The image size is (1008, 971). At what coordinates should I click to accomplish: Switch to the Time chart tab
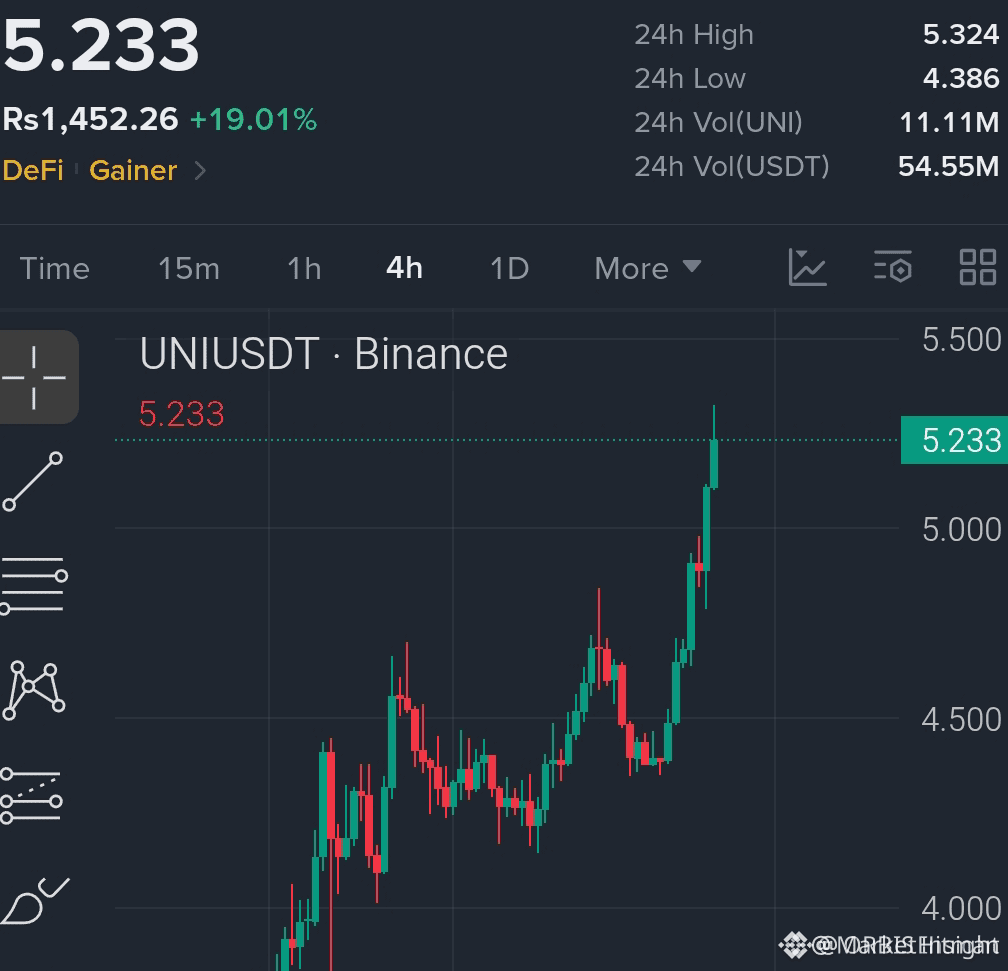[x=55, y=268]
